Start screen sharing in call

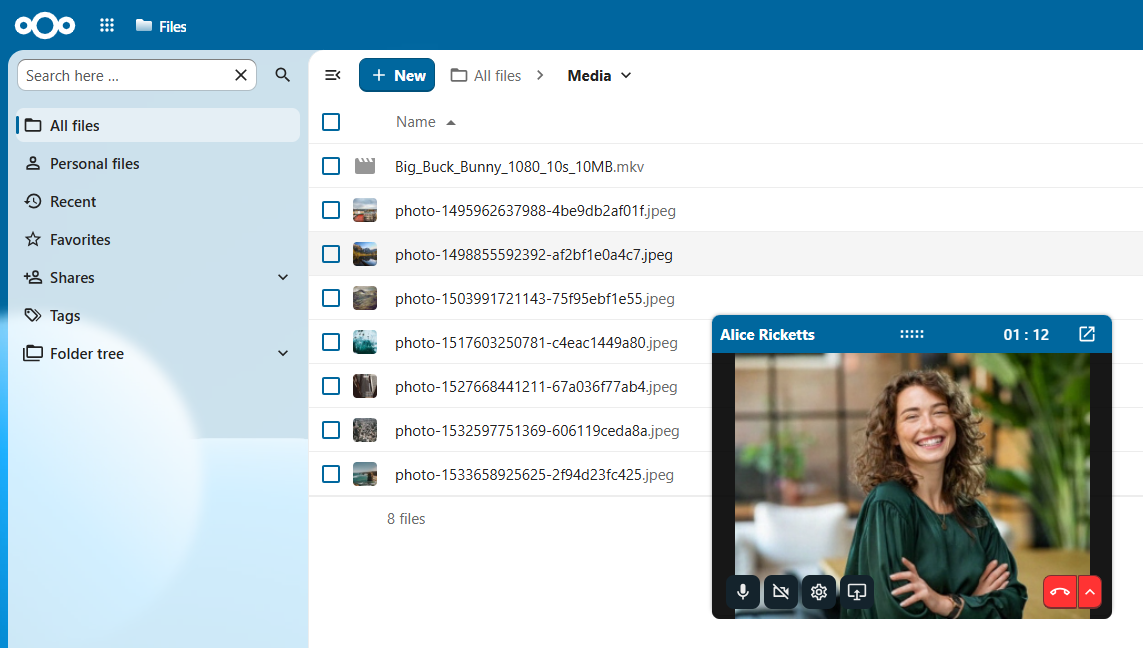(857, 591)
